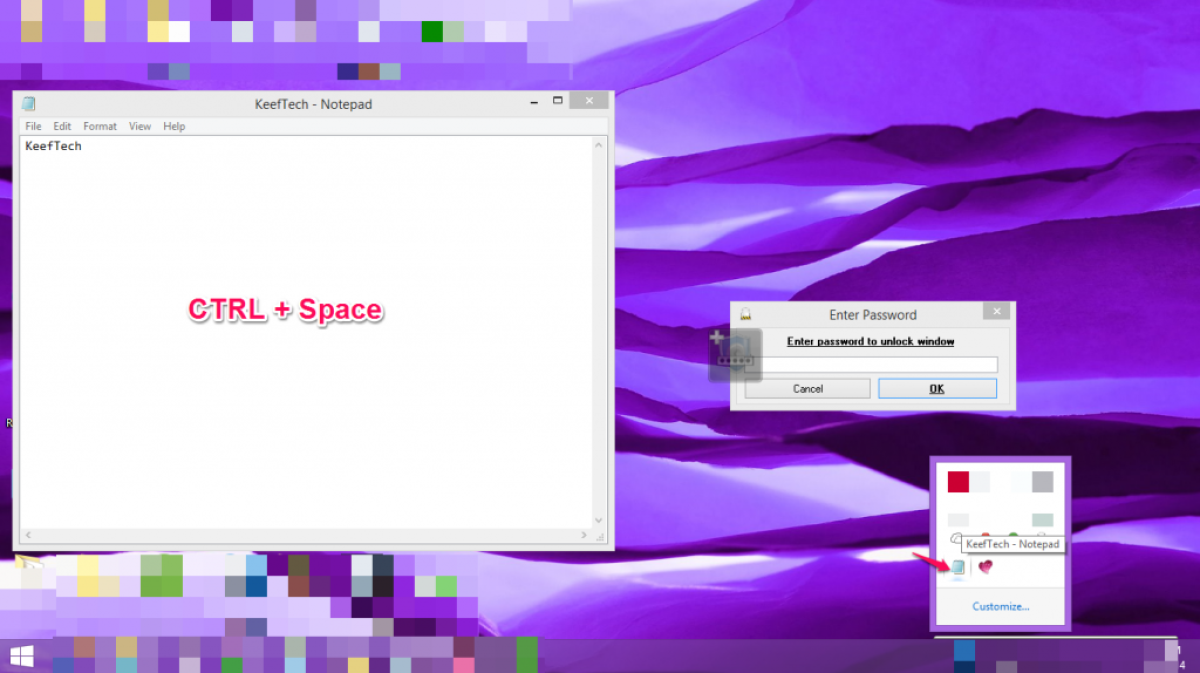Click the Notepad vertical scrollbar up arrow

pyautogui.click(x=600, y=145)
